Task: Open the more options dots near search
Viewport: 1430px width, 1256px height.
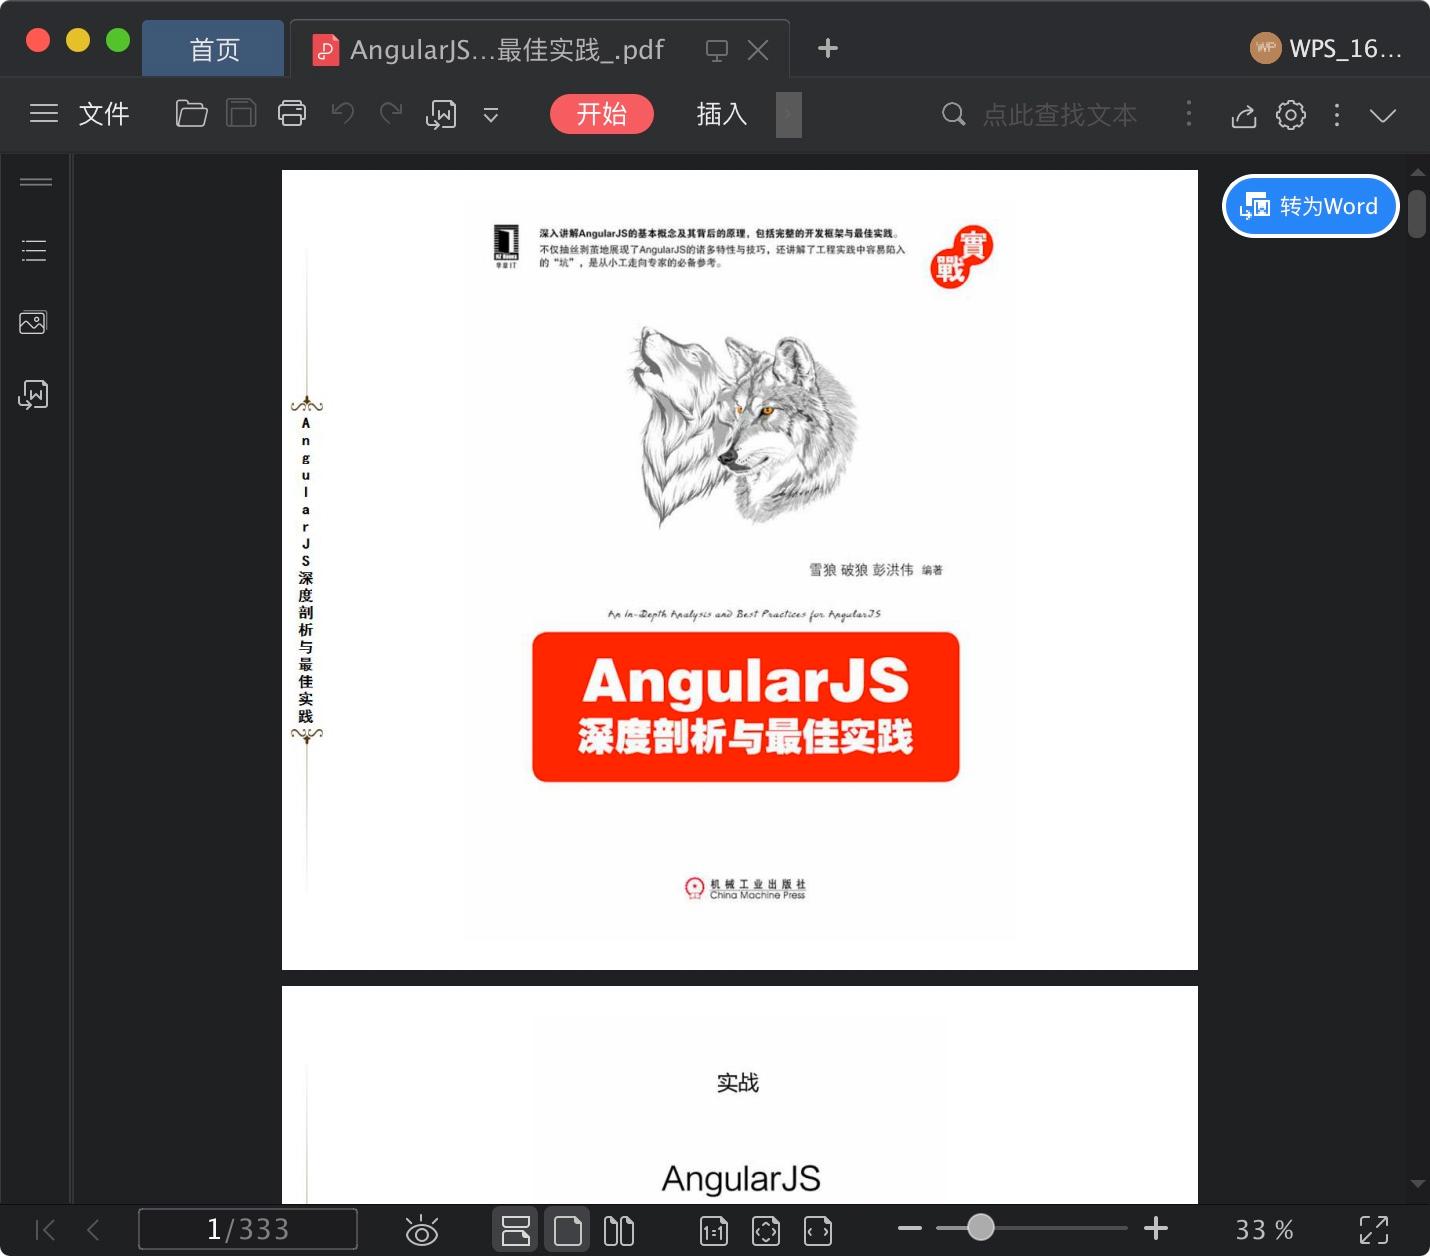Action: click(x=1189, y=114)
